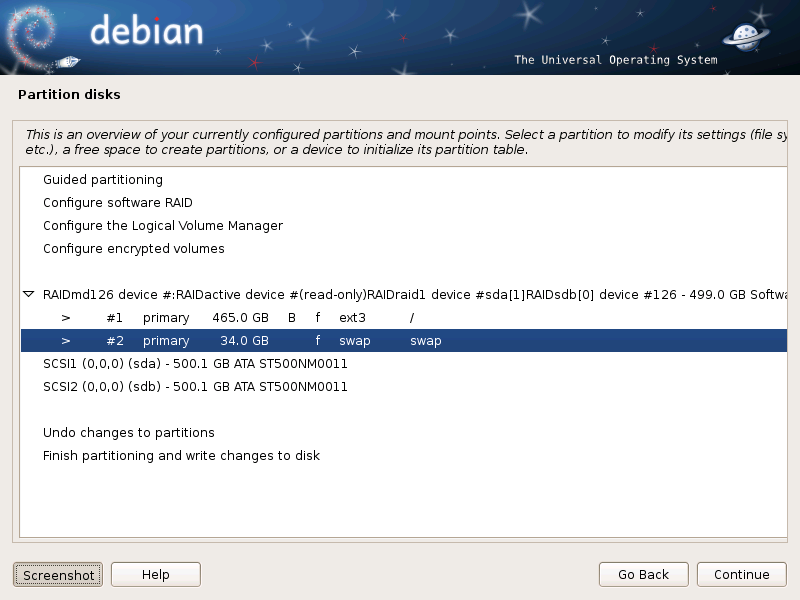Click the Screenshot button

coord(58,575)
